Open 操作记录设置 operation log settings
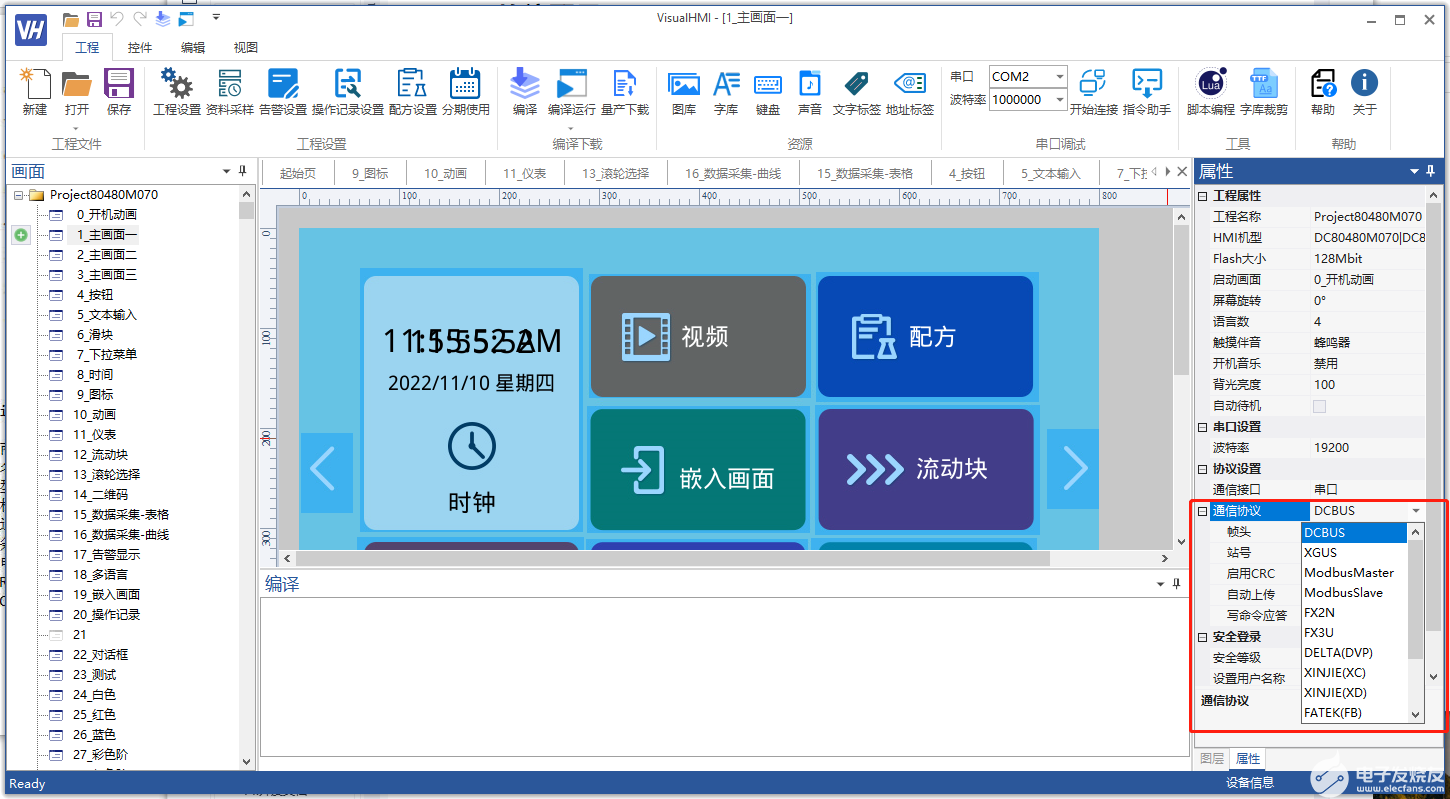 coord(348,92)
